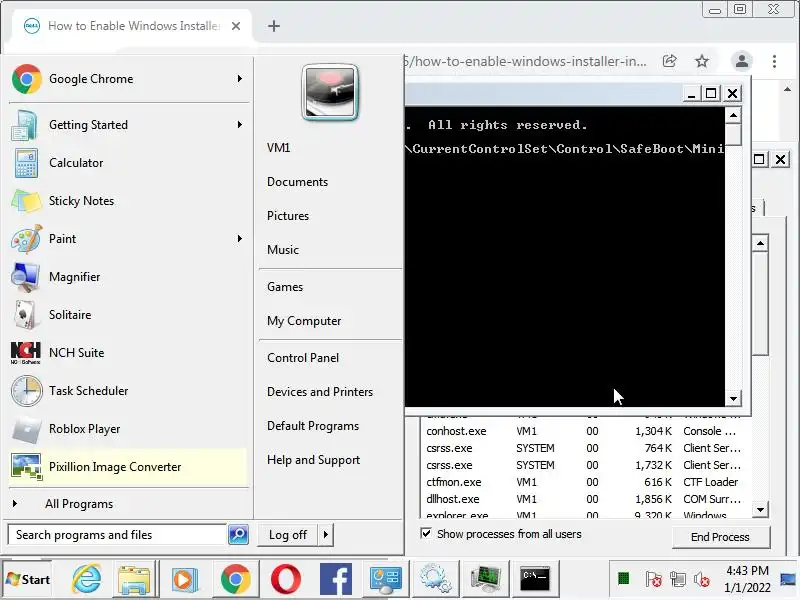Click the Log off button
This screenshot has width=800, height=600.
(x=288, y=535)
